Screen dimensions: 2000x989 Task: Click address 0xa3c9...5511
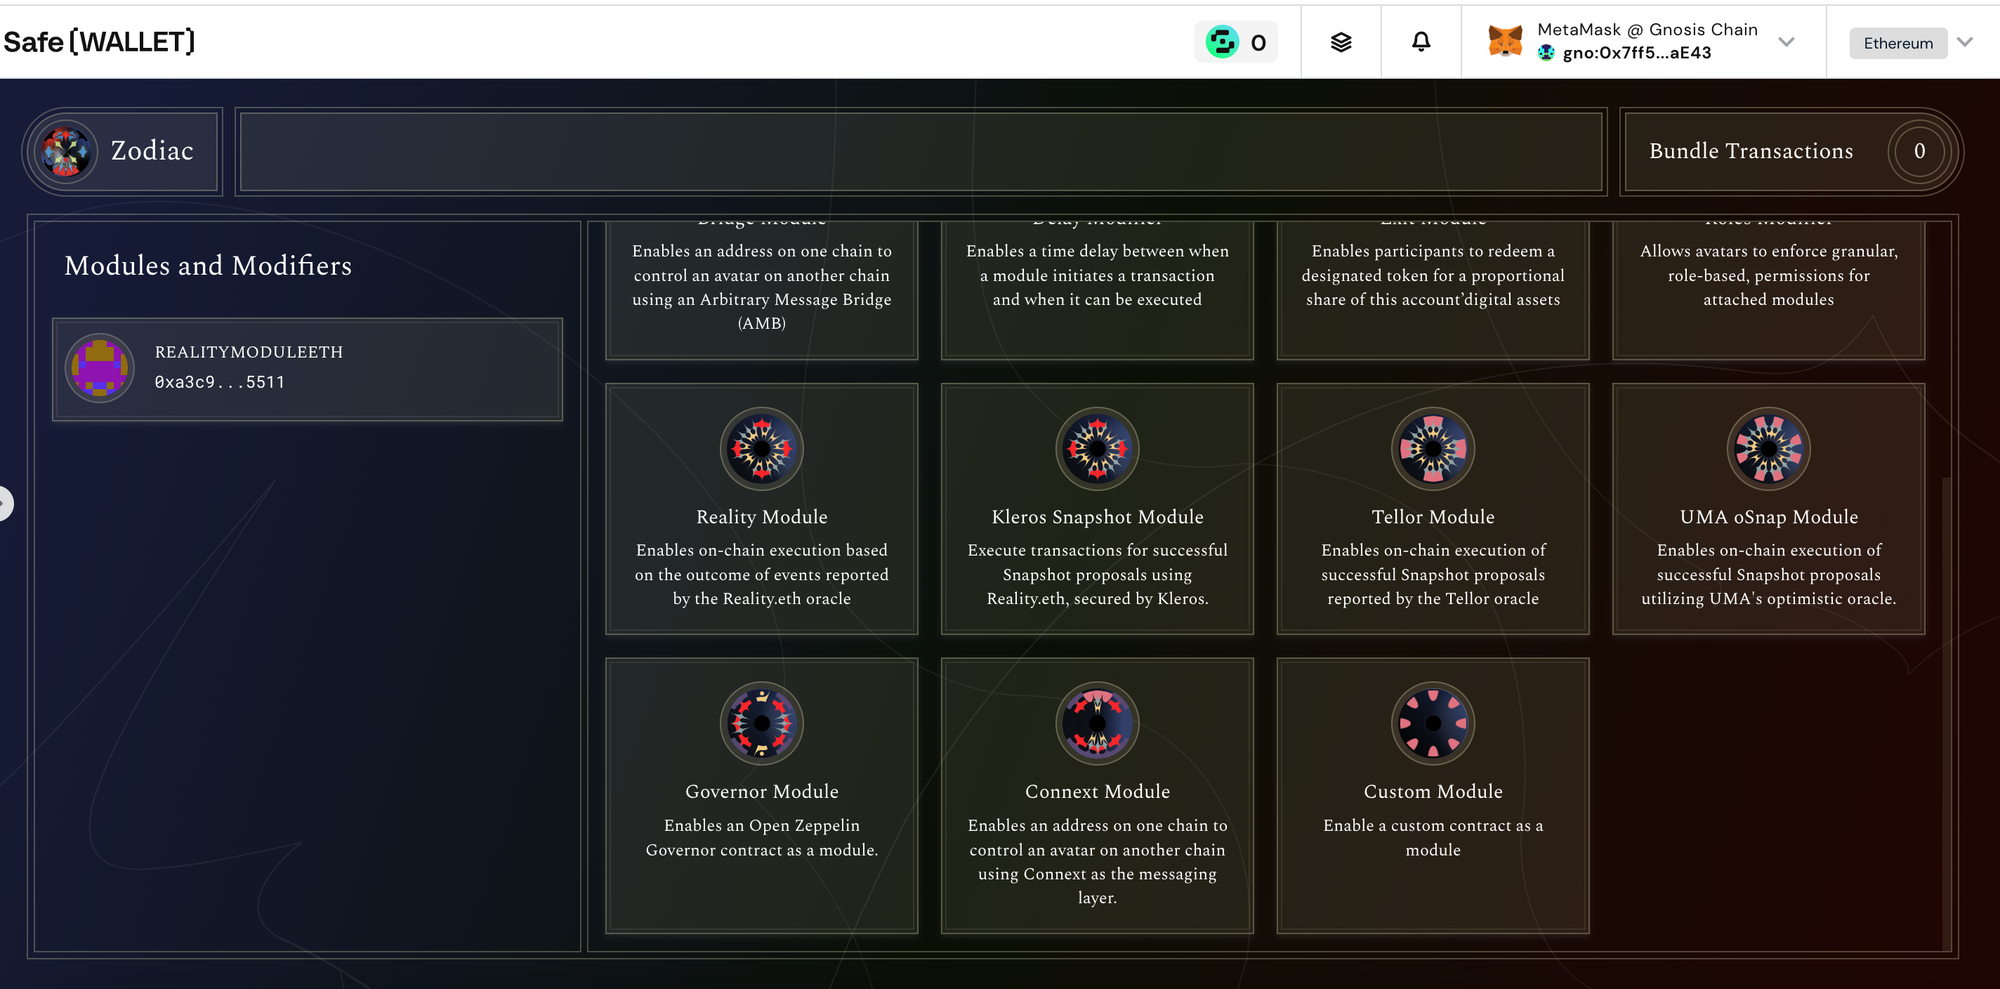[x=220, y=382]
